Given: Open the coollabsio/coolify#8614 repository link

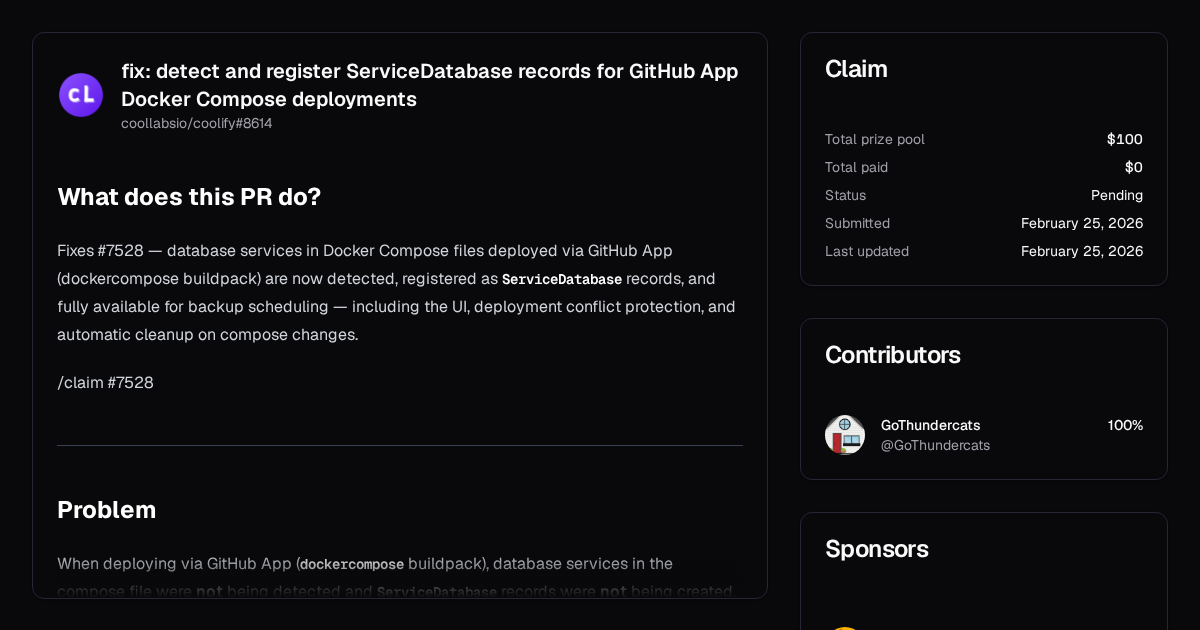Looking at the screenshot, I should click(x=197, y=124).
